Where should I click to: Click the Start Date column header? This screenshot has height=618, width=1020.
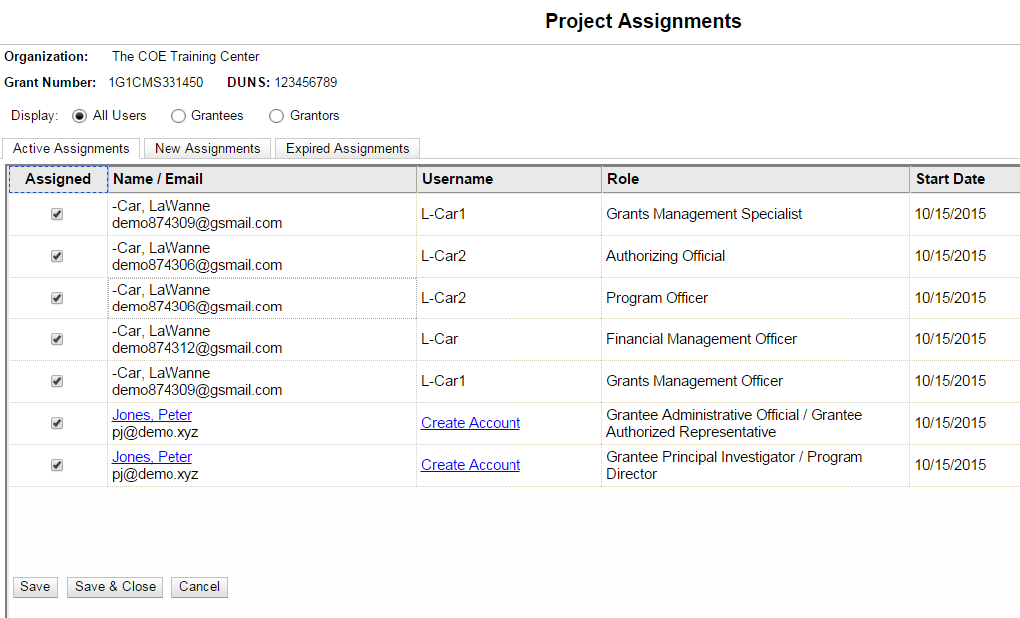click(950, 179)
